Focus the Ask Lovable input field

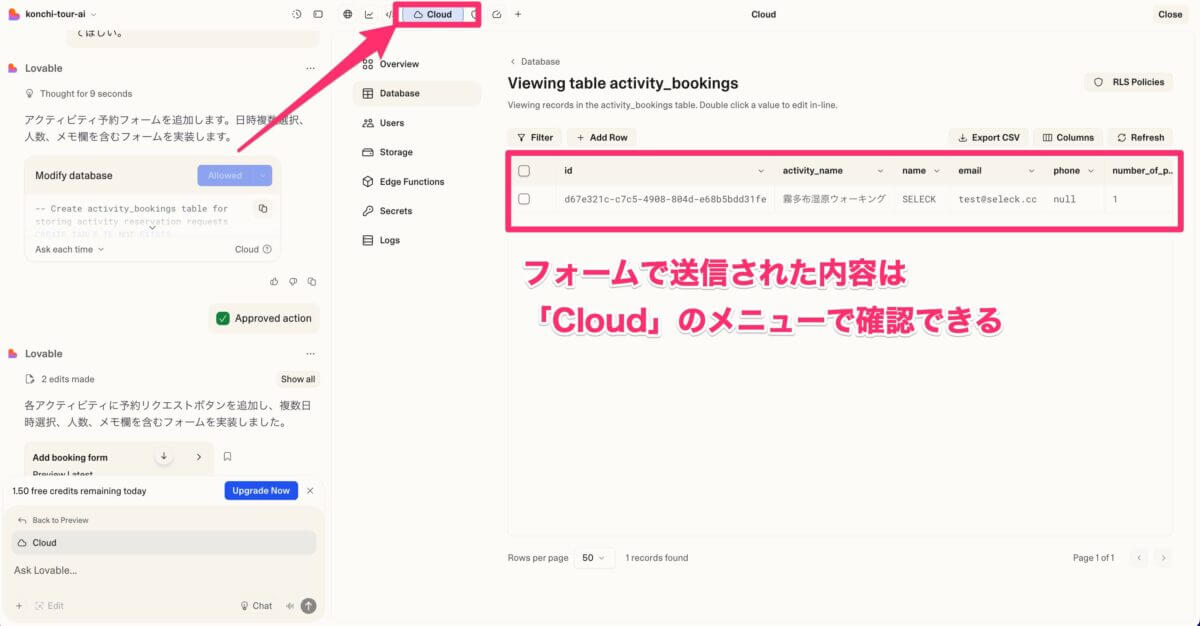pos(160,570)
